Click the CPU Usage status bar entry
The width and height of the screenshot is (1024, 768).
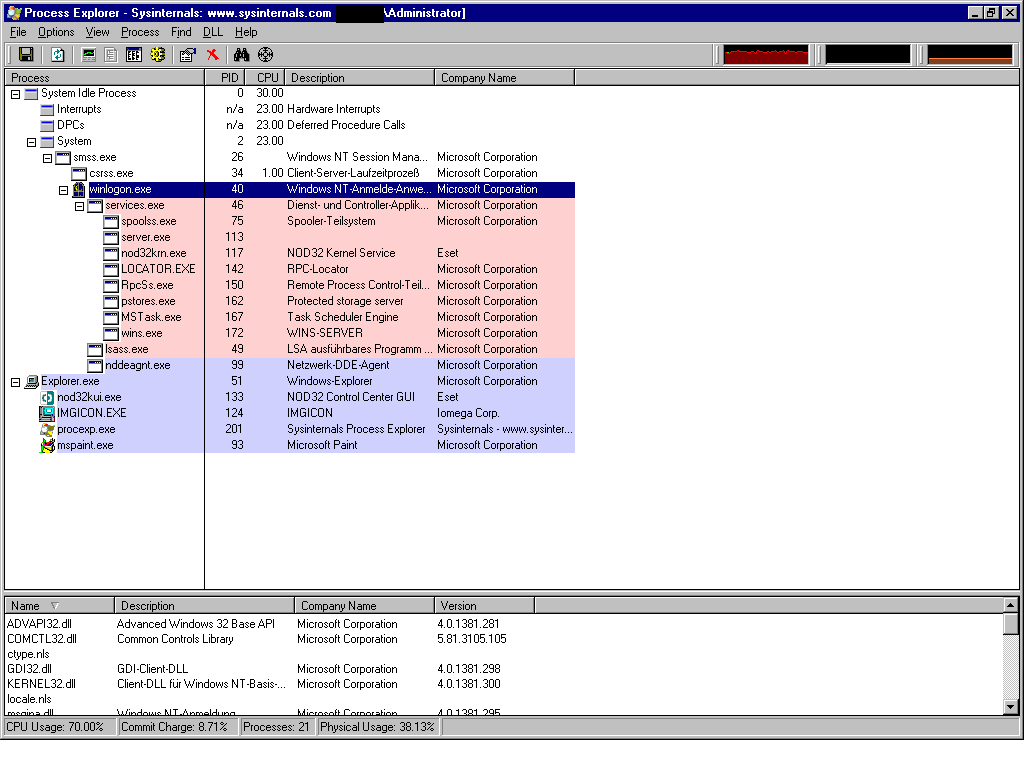[60, 727]
